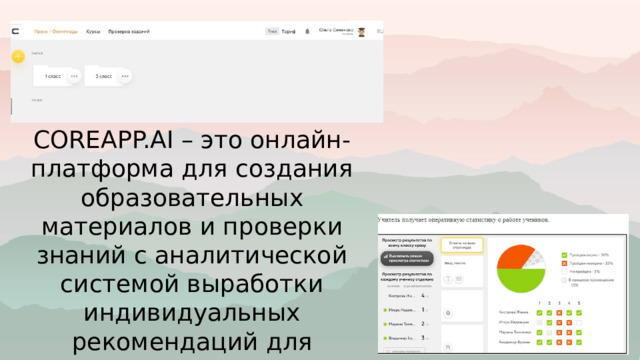Screen dimensions: 640x360
Task: Click fourth-row orange X in column 3
Action: point(559,342)
